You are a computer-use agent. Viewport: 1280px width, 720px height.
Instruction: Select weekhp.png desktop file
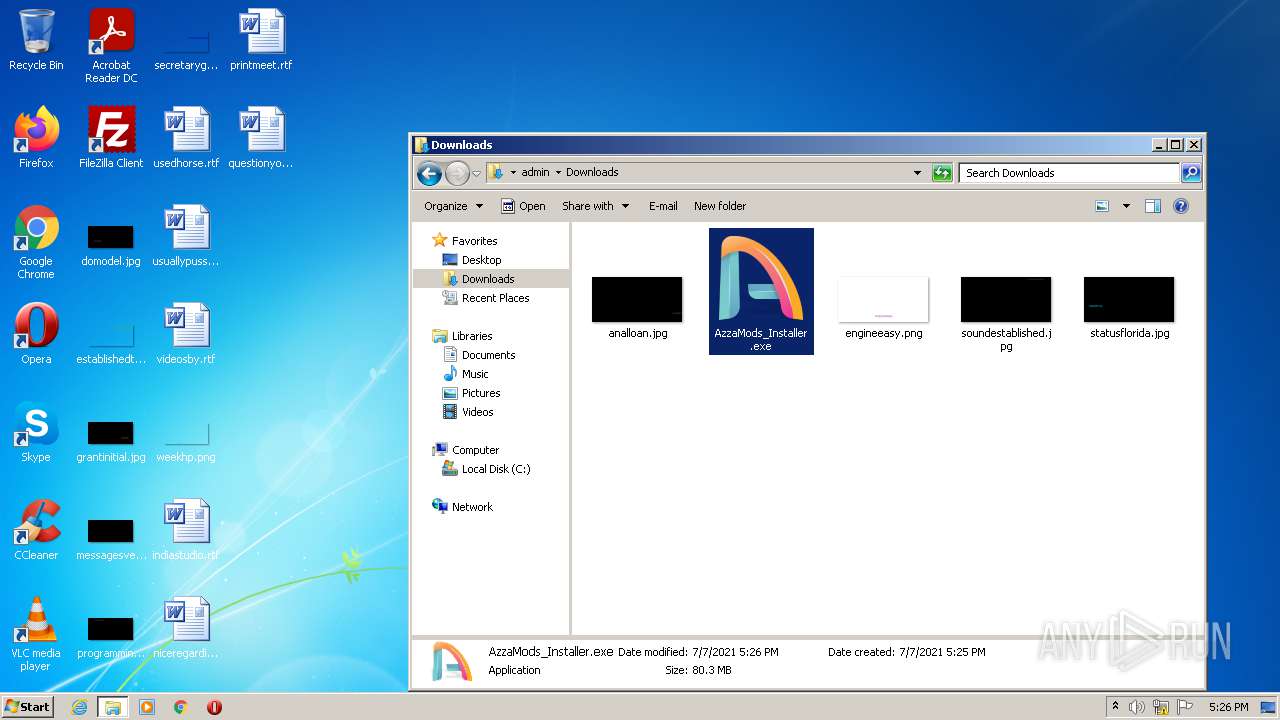coord(186,442)
